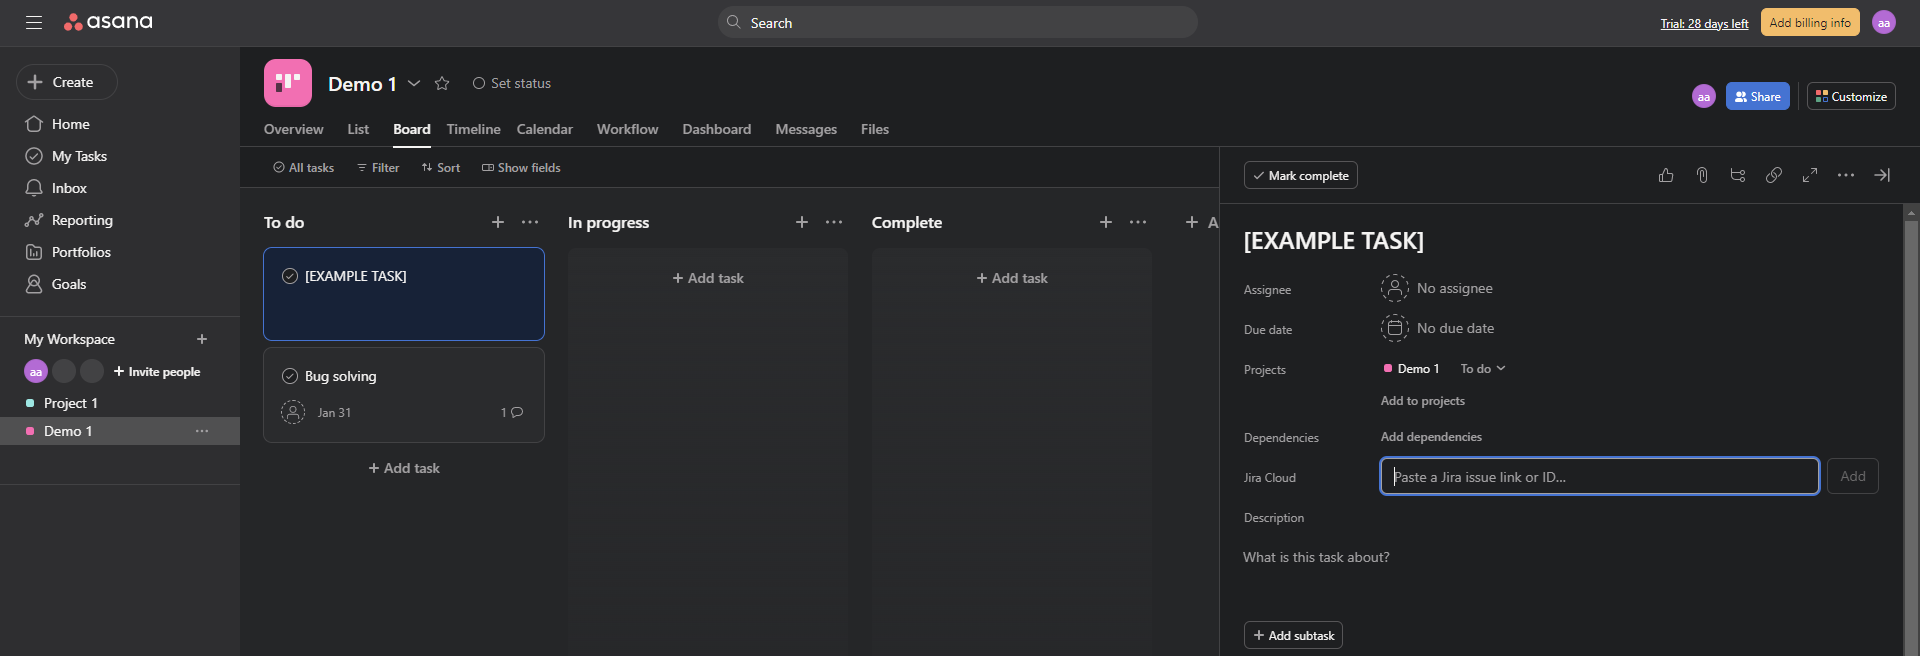Click the Share button

coord(1757,96)
